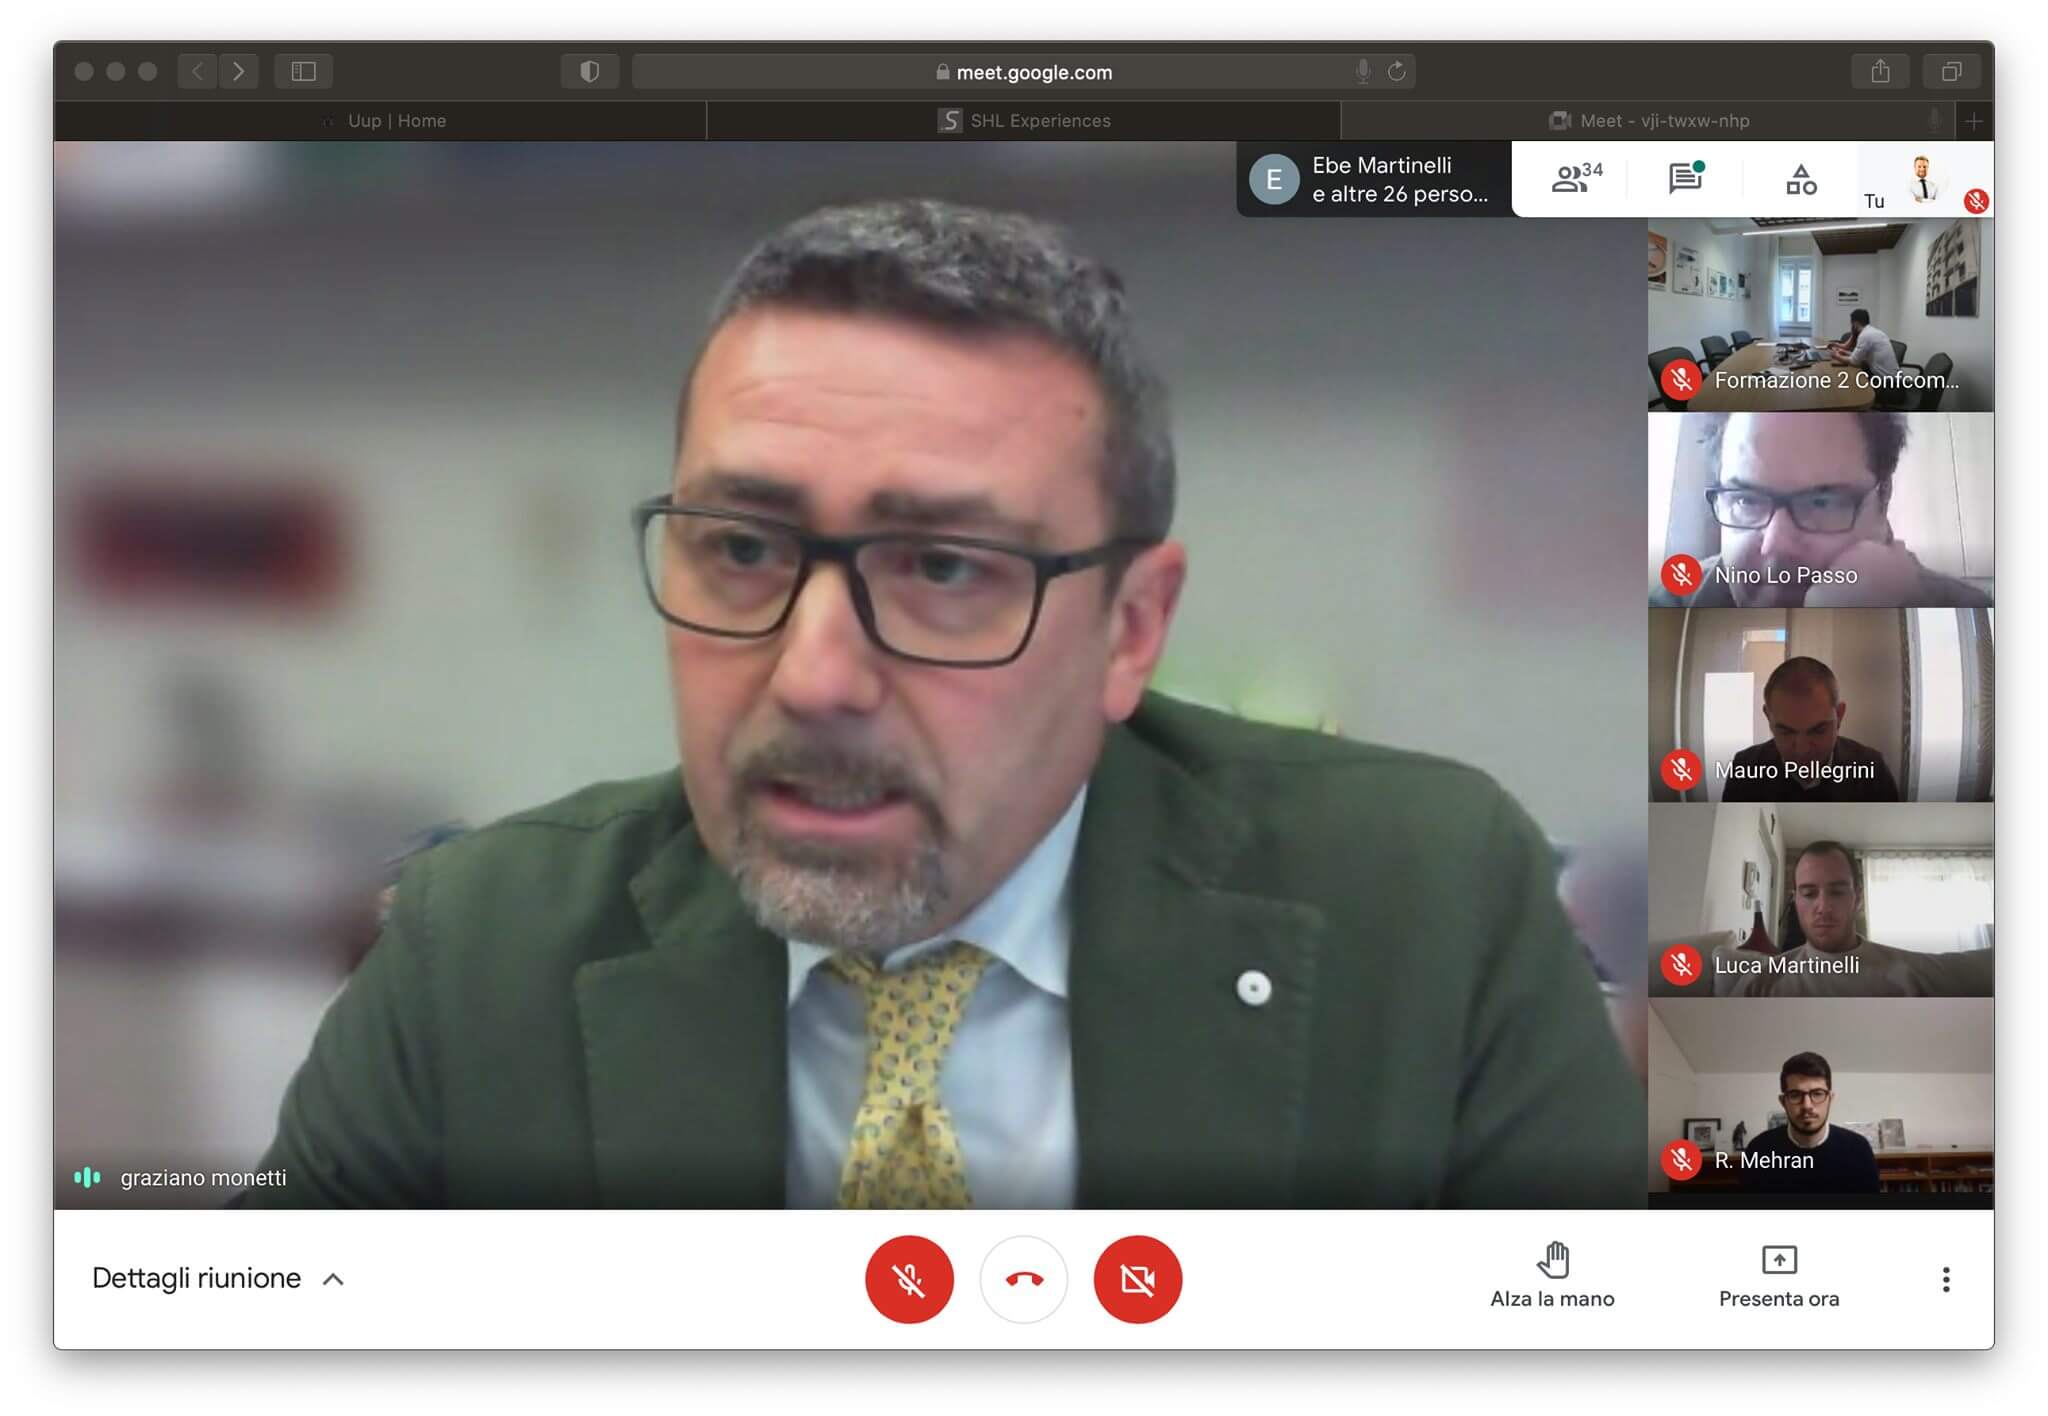Click the red hang up call button

coord(1023,1279)
